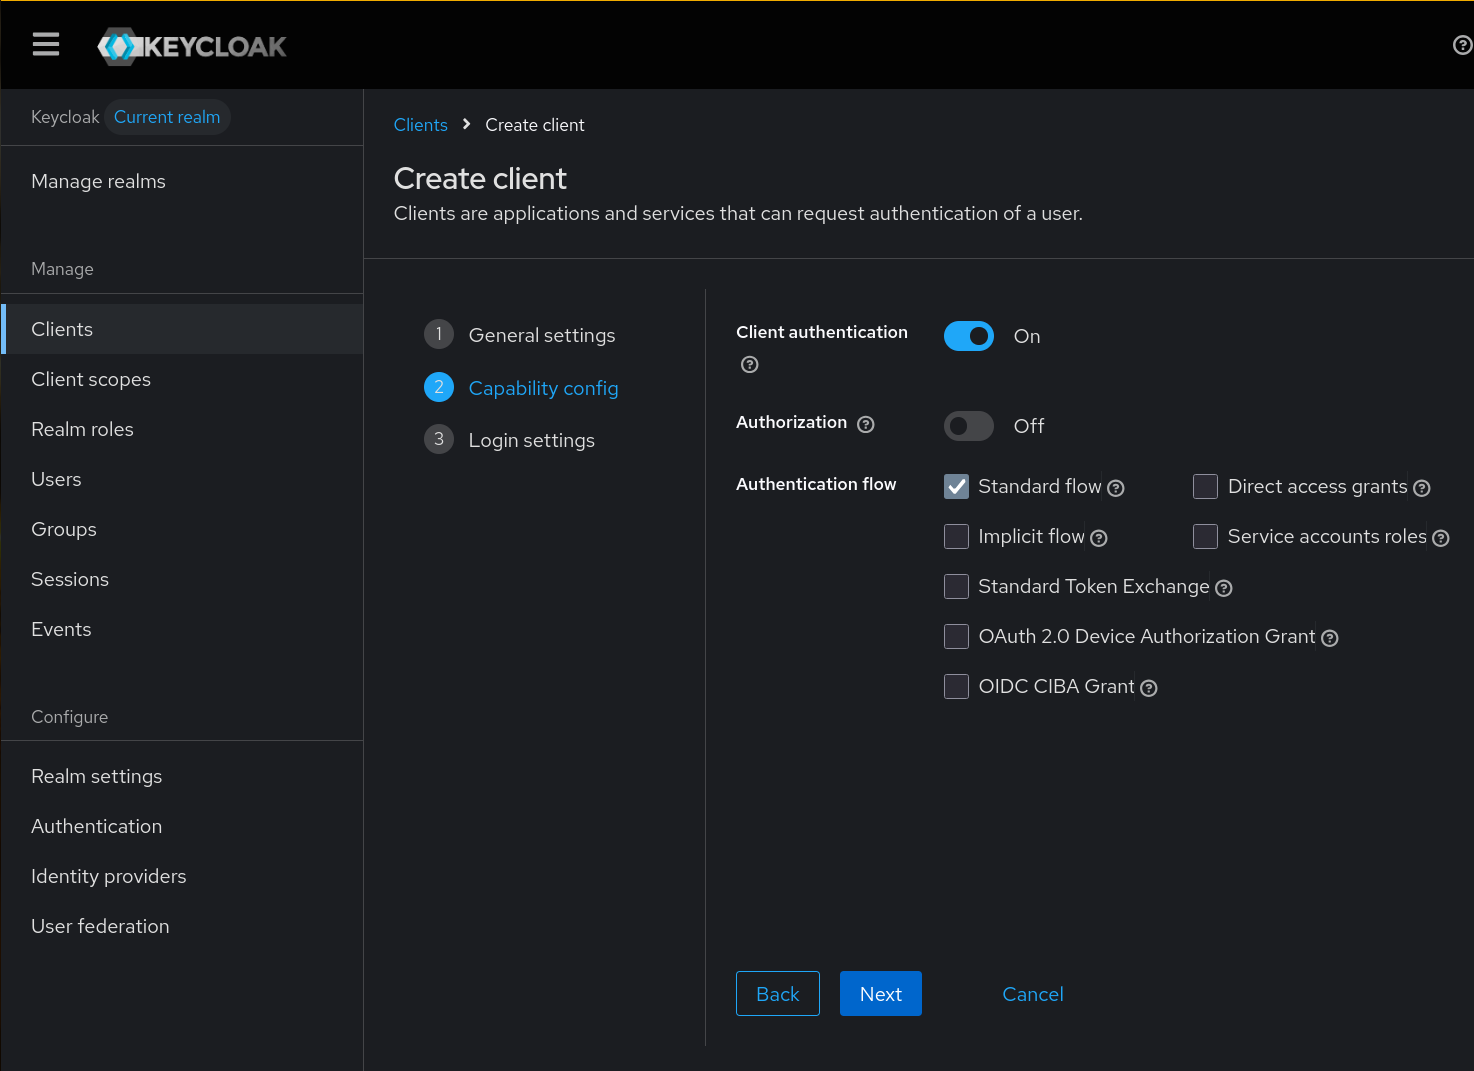This screenshot has width=1474, height=1071.
Task: Click the Next button
Action: click(x=881, y=994)
